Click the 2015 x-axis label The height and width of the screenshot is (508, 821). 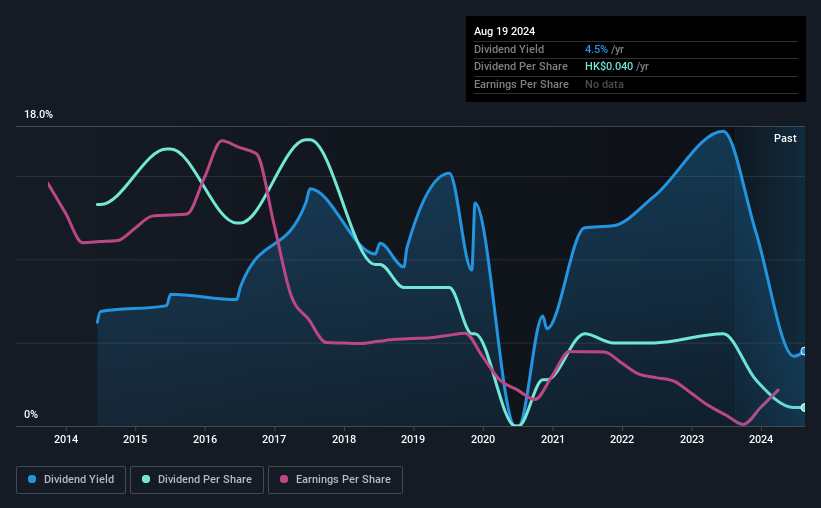135,439
